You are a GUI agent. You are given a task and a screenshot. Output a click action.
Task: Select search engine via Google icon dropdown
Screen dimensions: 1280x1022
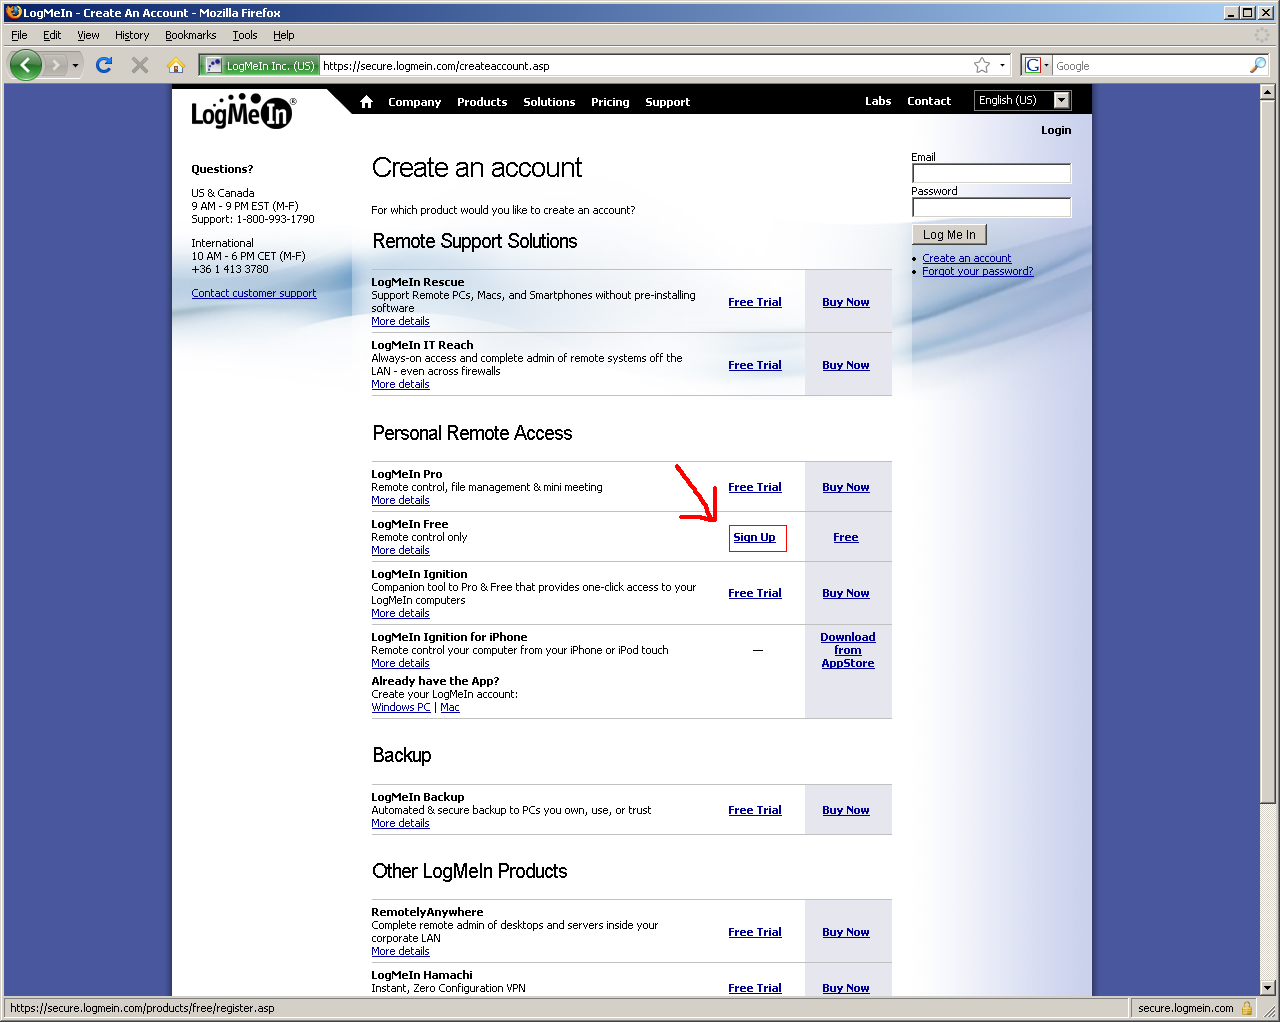(x=1037, y=66)
